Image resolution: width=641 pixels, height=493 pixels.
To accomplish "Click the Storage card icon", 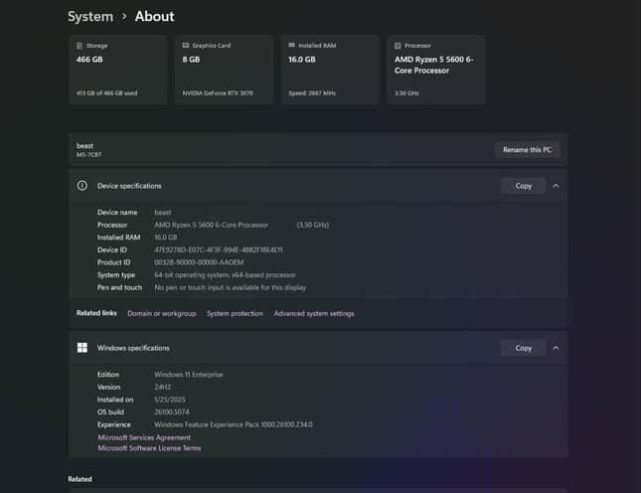I will tap(79, 46).
